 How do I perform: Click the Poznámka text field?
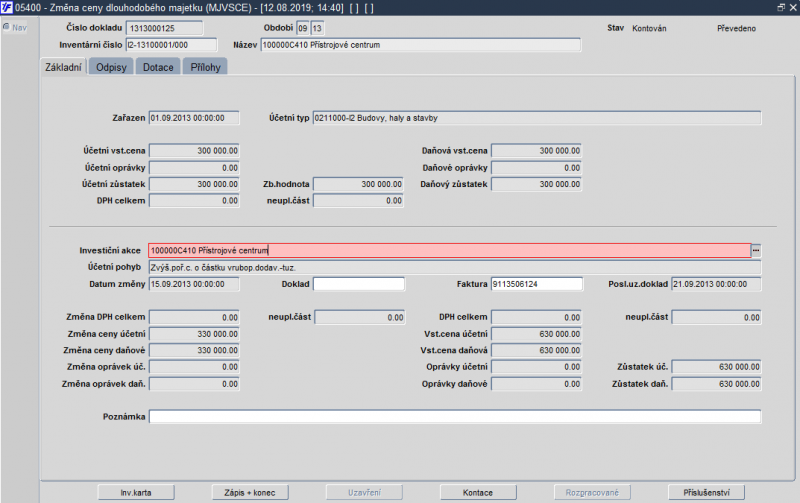tap(455, 417)
